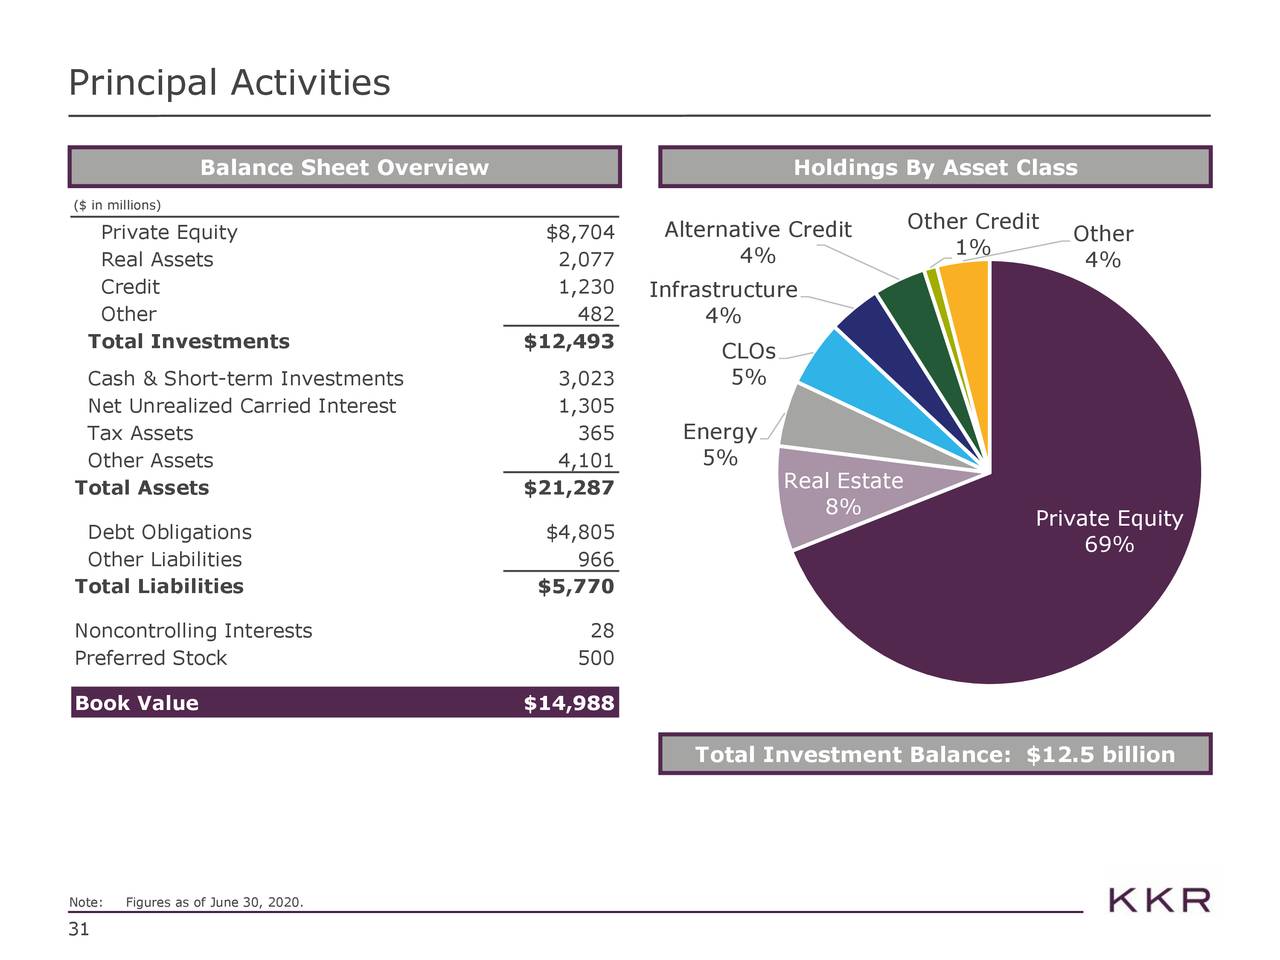
Task: Select the Credit row label in table
Action: (x=130, y=287)
